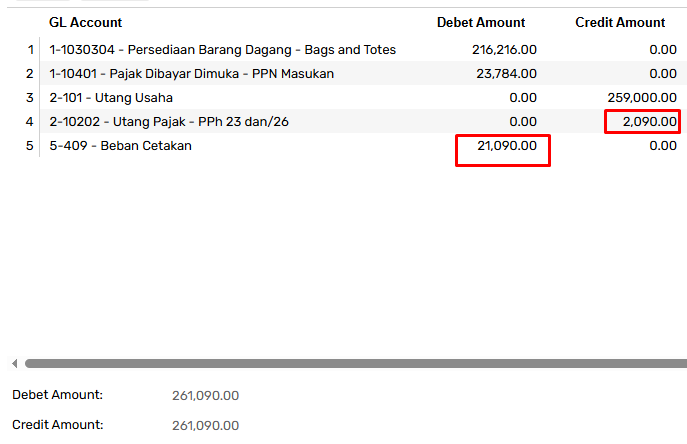Screen dimensions: 687x444
Task: Click total Debet Amount 261,090.00 field
Action: pyautogui.click(x=205, y=396)
